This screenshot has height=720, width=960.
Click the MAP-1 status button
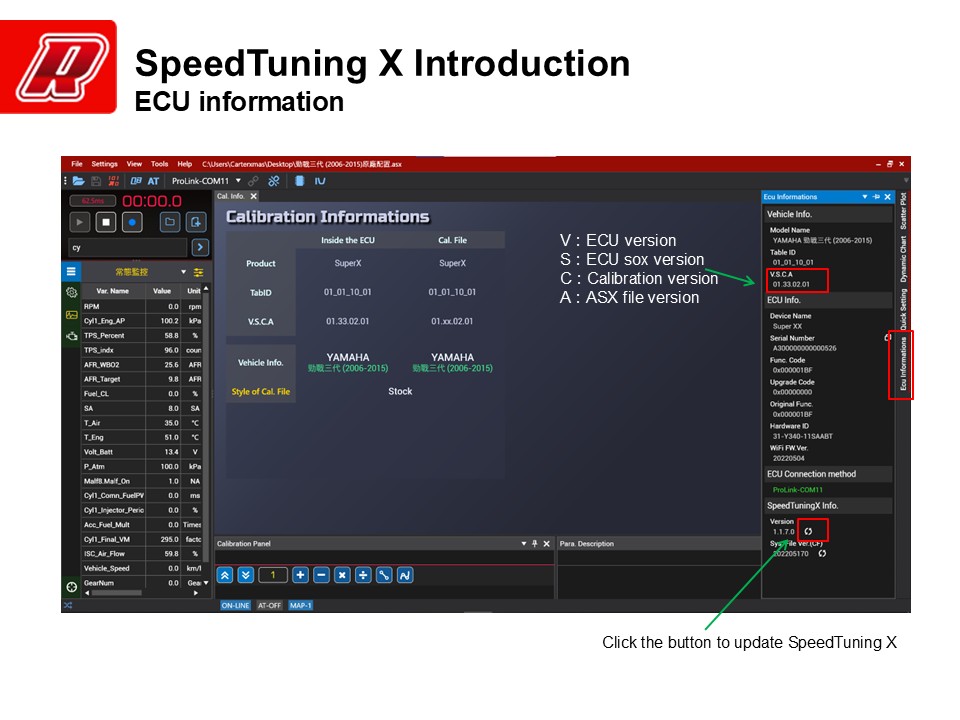pos(301,605)
